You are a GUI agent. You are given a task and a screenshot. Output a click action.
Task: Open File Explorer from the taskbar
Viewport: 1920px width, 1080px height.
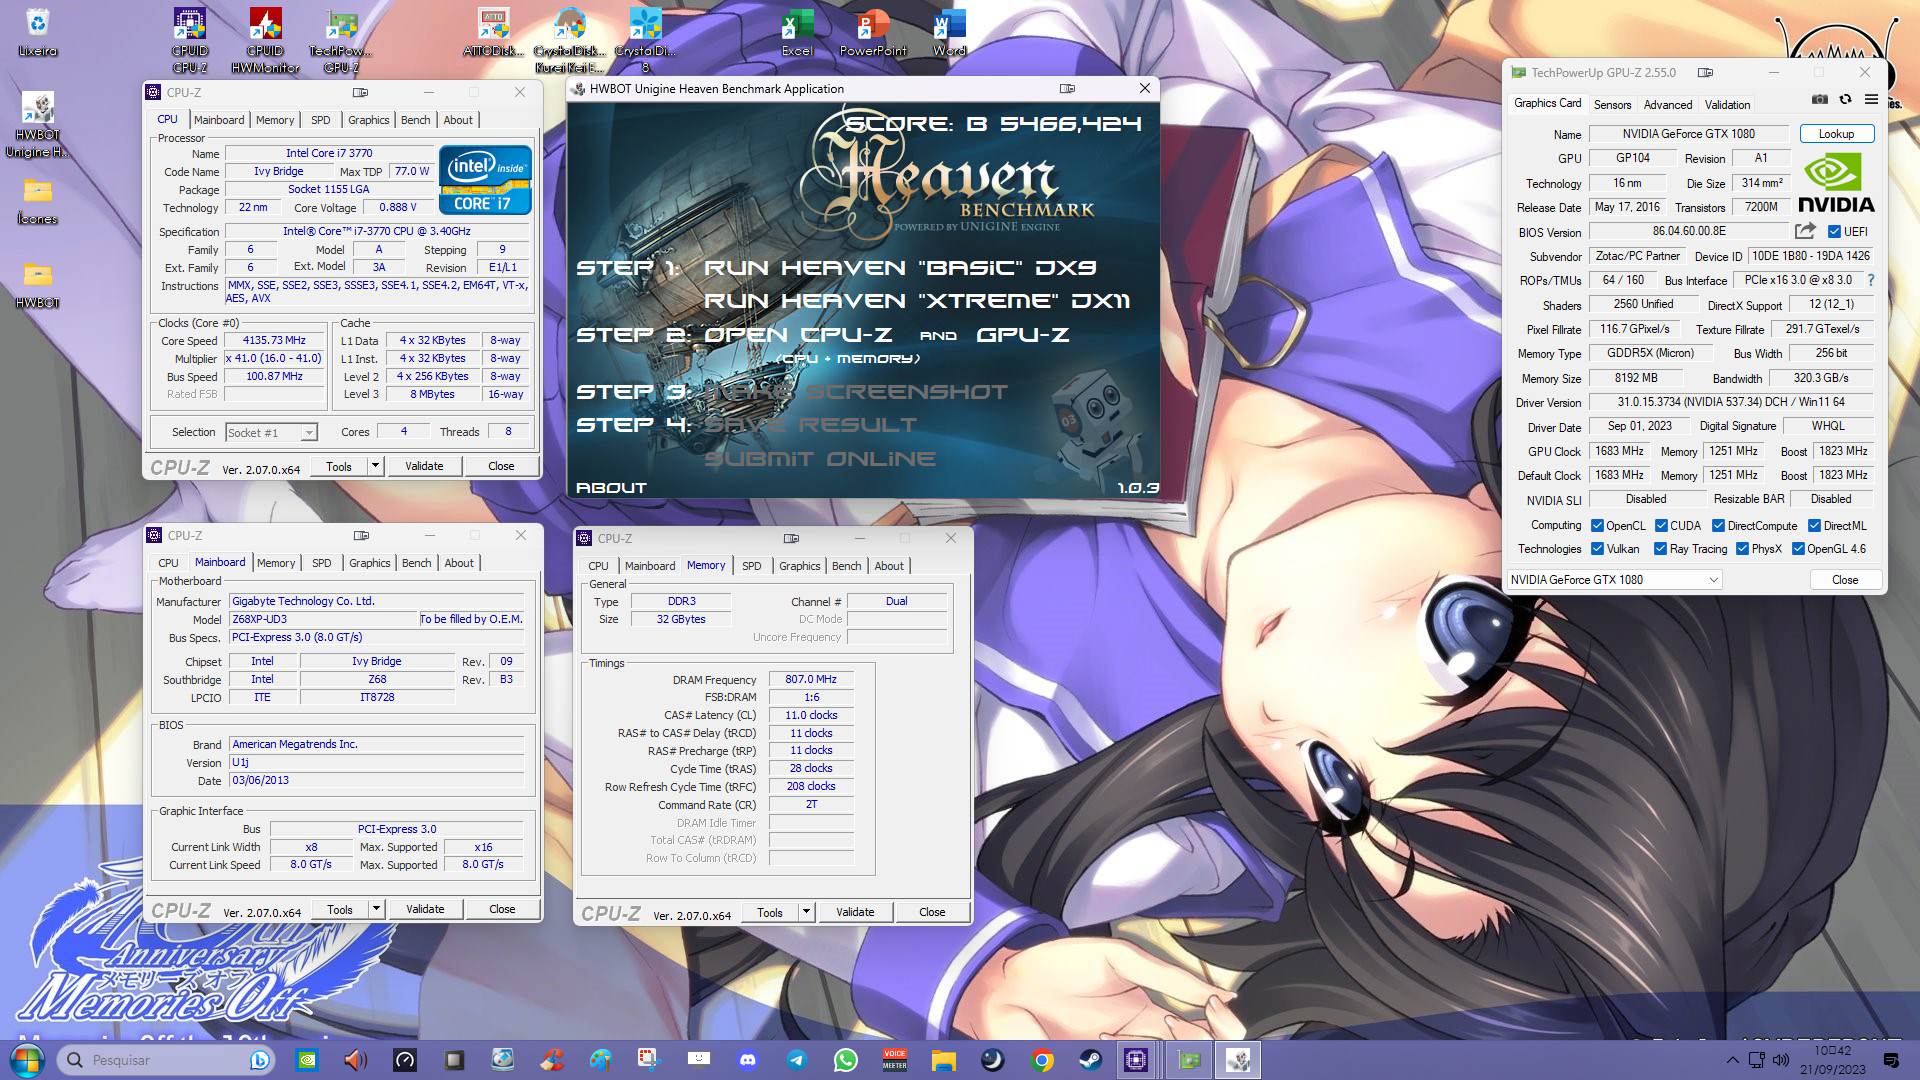(x=943, y=1060)
